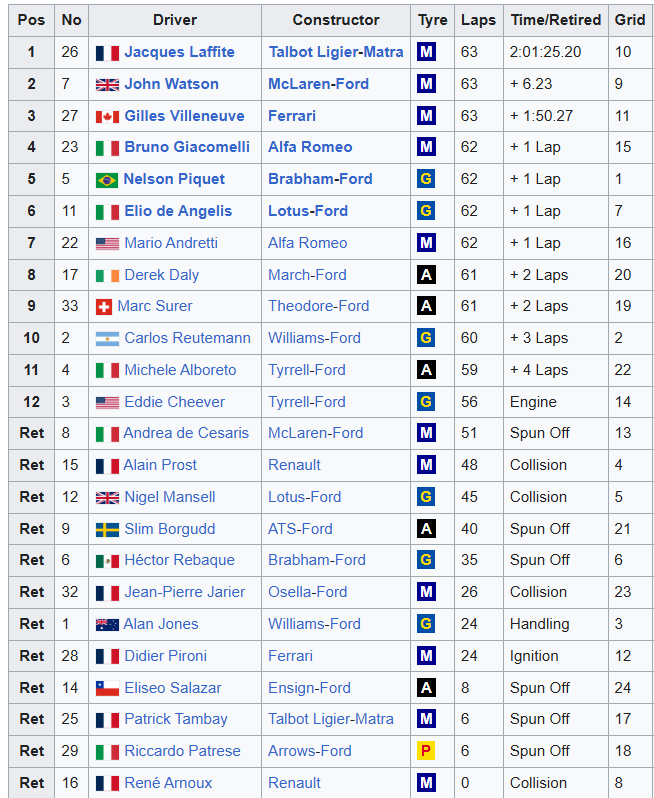Viewport: 654px width, 798px height.
Task: Follow the Carlos Reutemann link
Action: [x=187, y=338]
